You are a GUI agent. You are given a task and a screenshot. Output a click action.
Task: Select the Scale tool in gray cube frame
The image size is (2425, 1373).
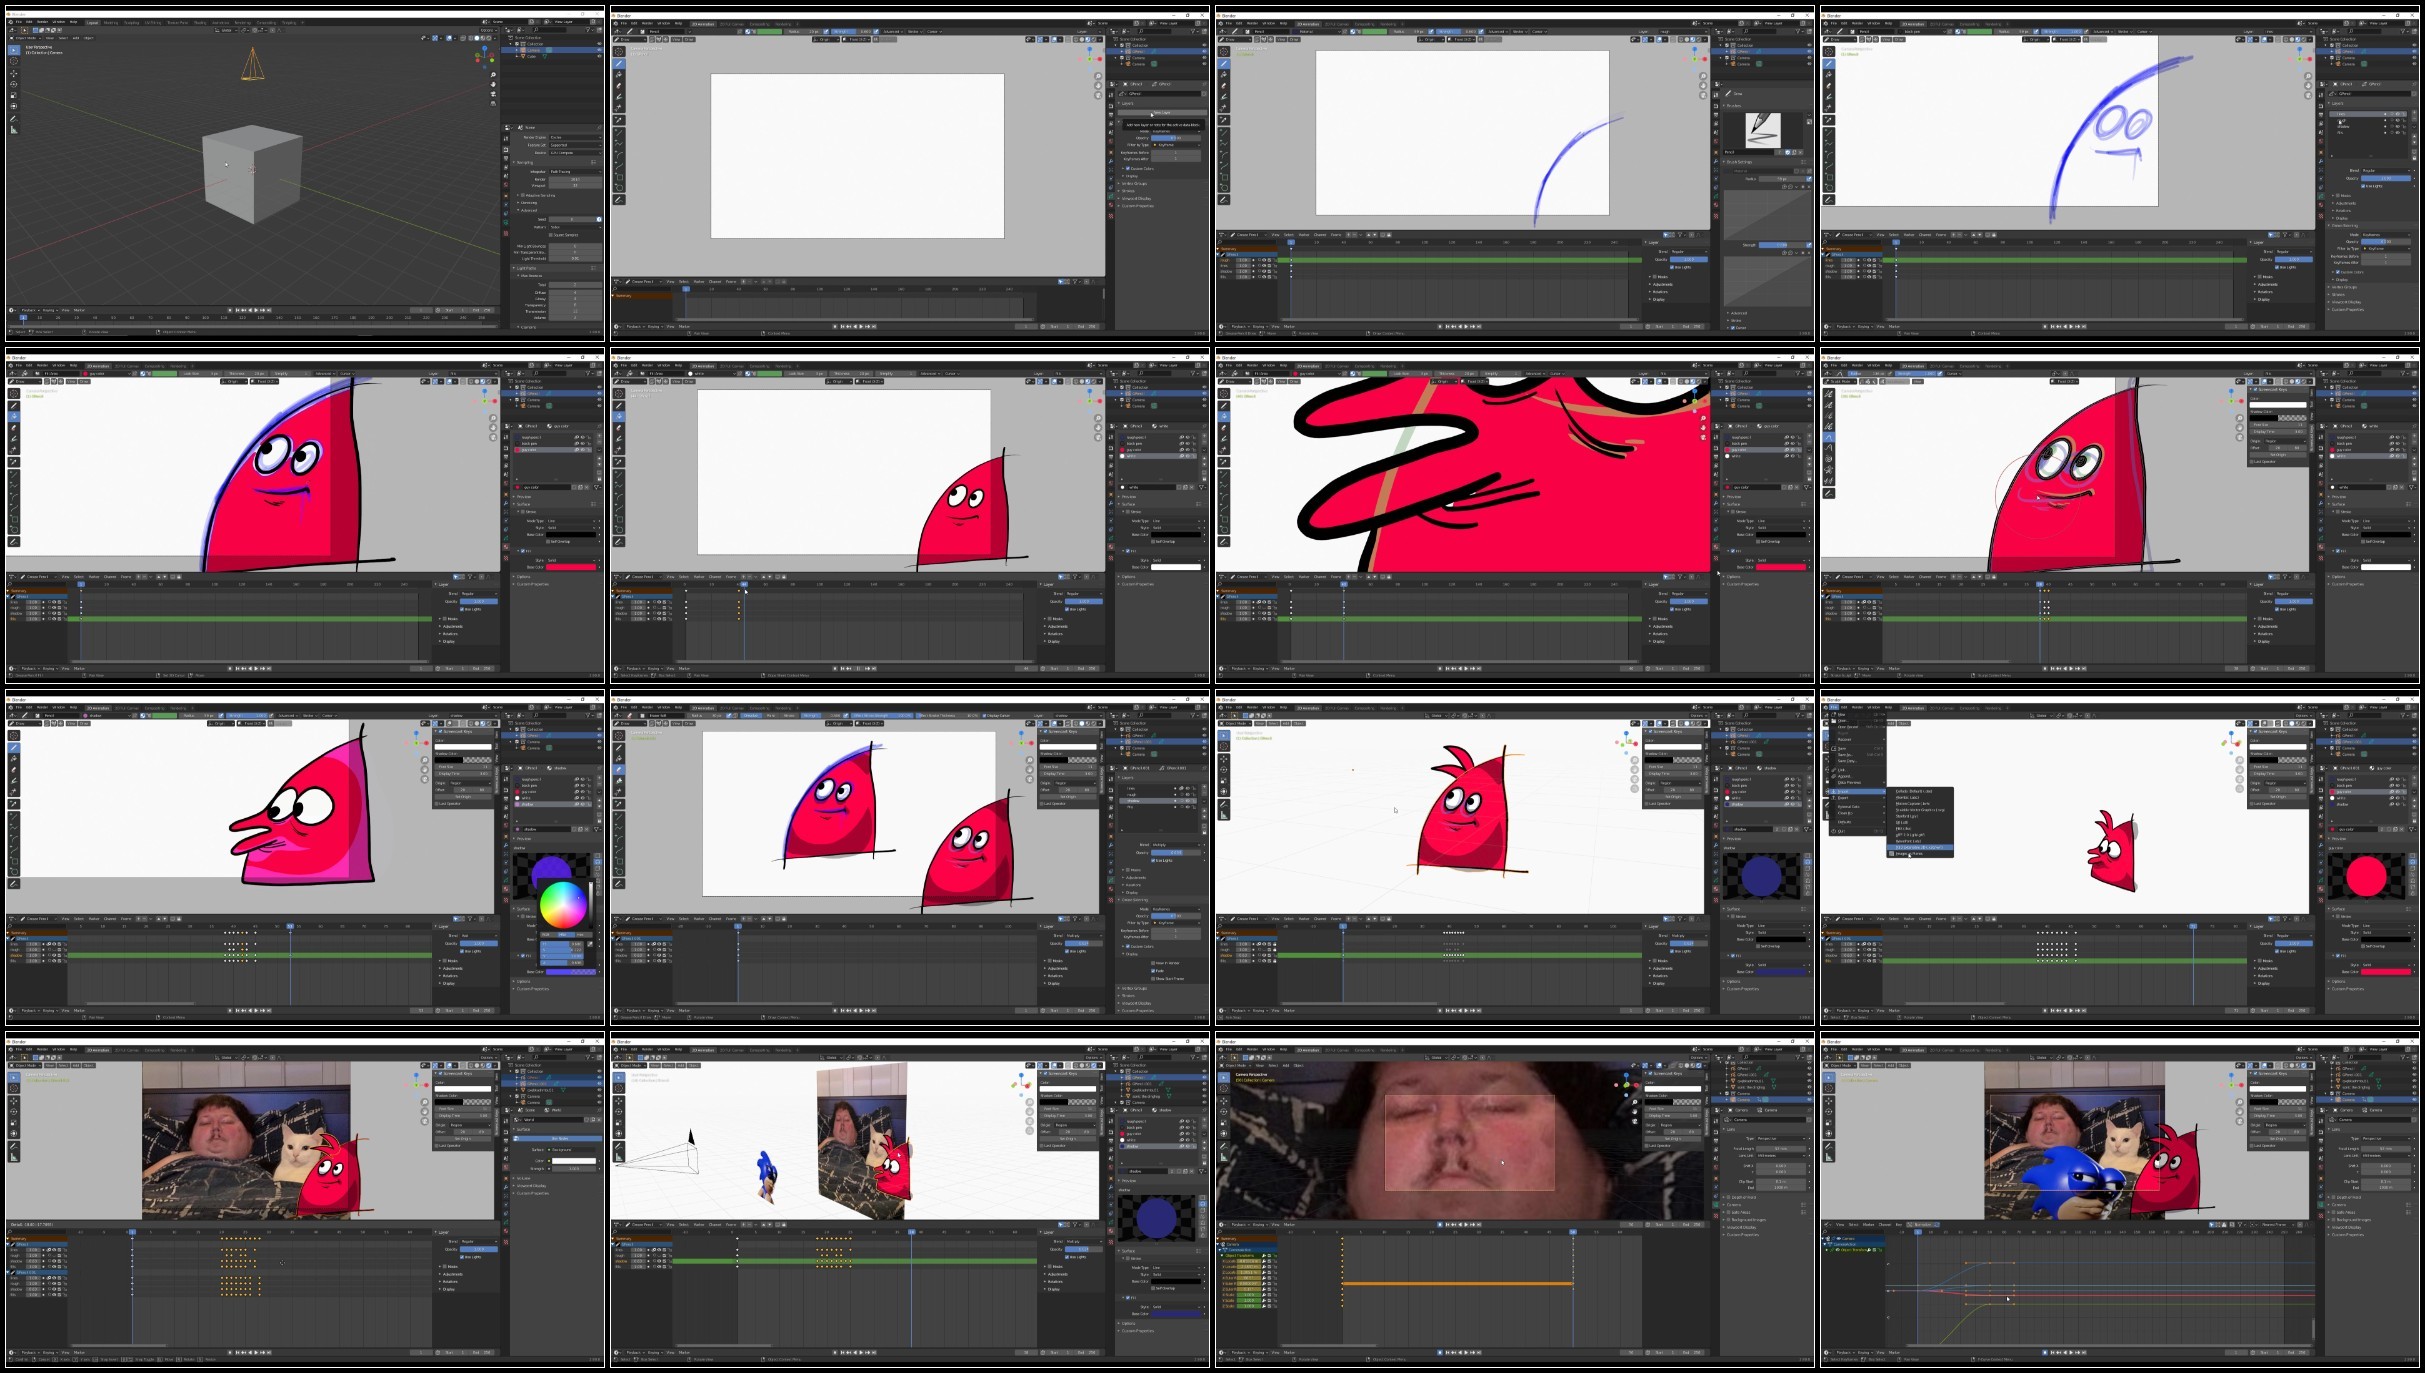(14, 95)
